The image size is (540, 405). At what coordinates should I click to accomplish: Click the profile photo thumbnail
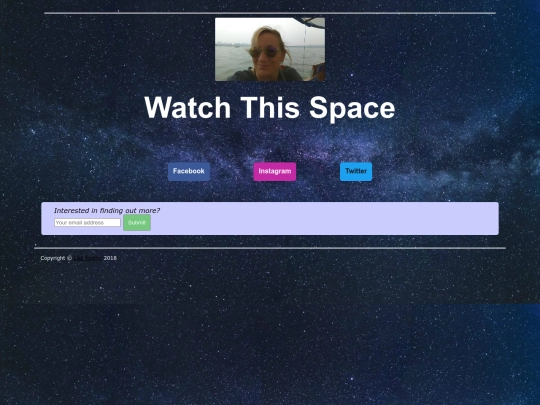coord(270,49)
